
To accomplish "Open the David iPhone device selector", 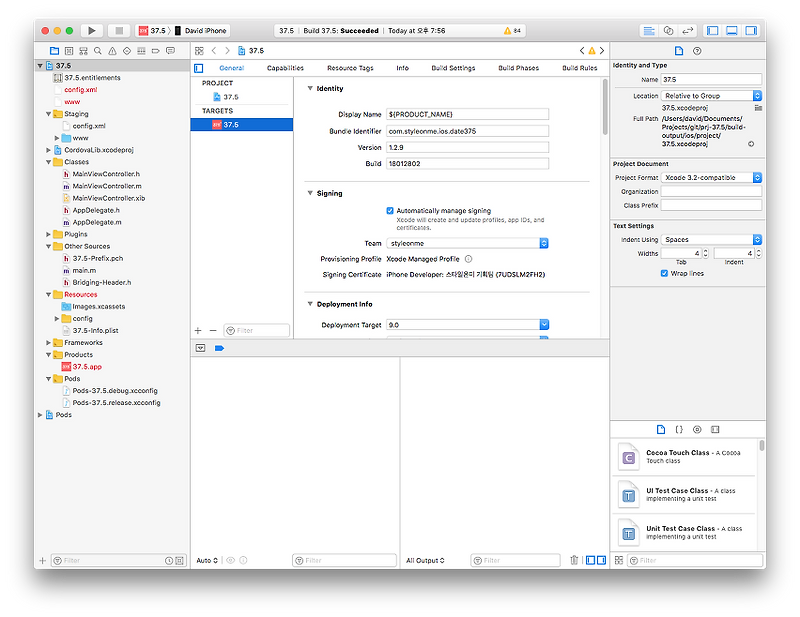I will coord(201,31).
